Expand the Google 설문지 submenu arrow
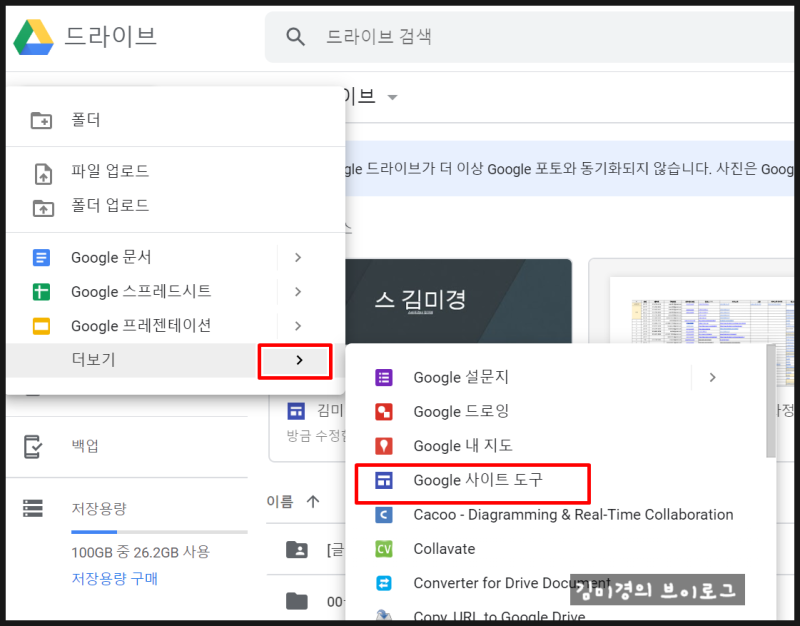The width and height of the screenshot is (800, 626). (713, 378)
